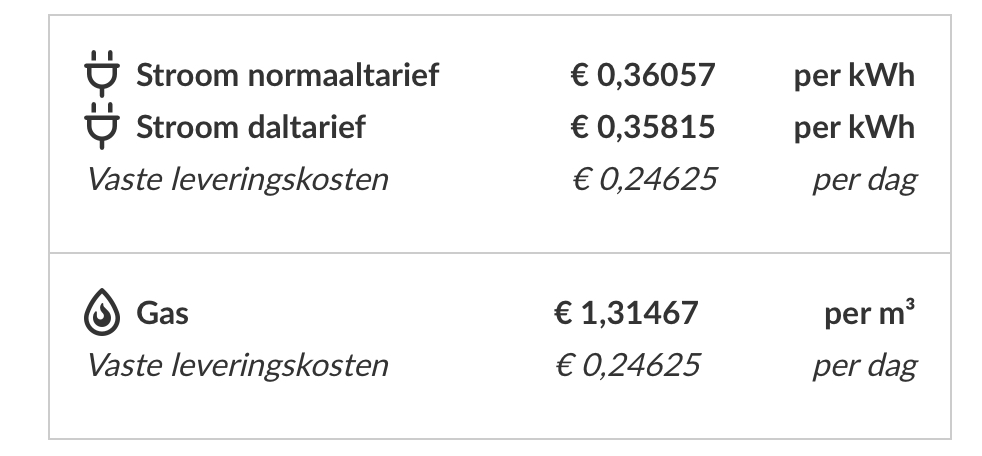The image size is (982, 456).
Task: Click the per m³ unit text
Action: click(x=869, y=313)
